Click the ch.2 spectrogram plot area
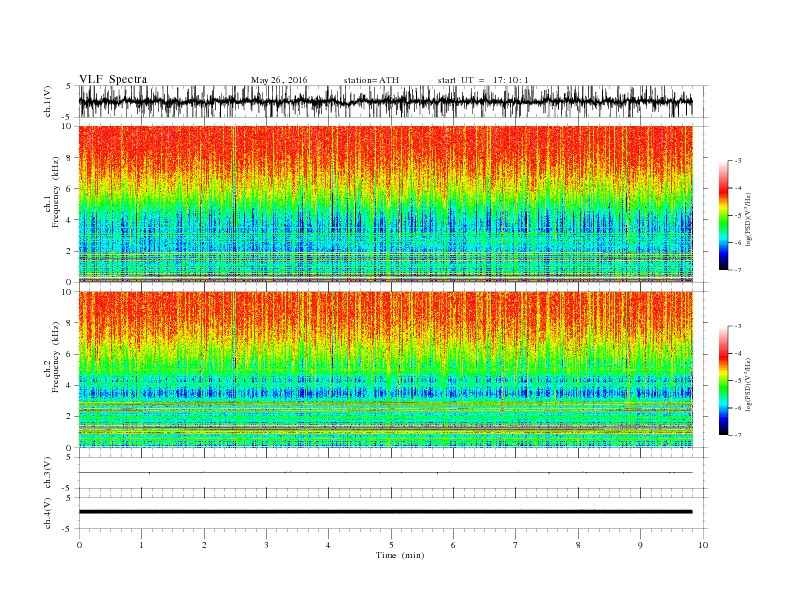The width and height of the screenshot is (792, 612). [385, 370]
